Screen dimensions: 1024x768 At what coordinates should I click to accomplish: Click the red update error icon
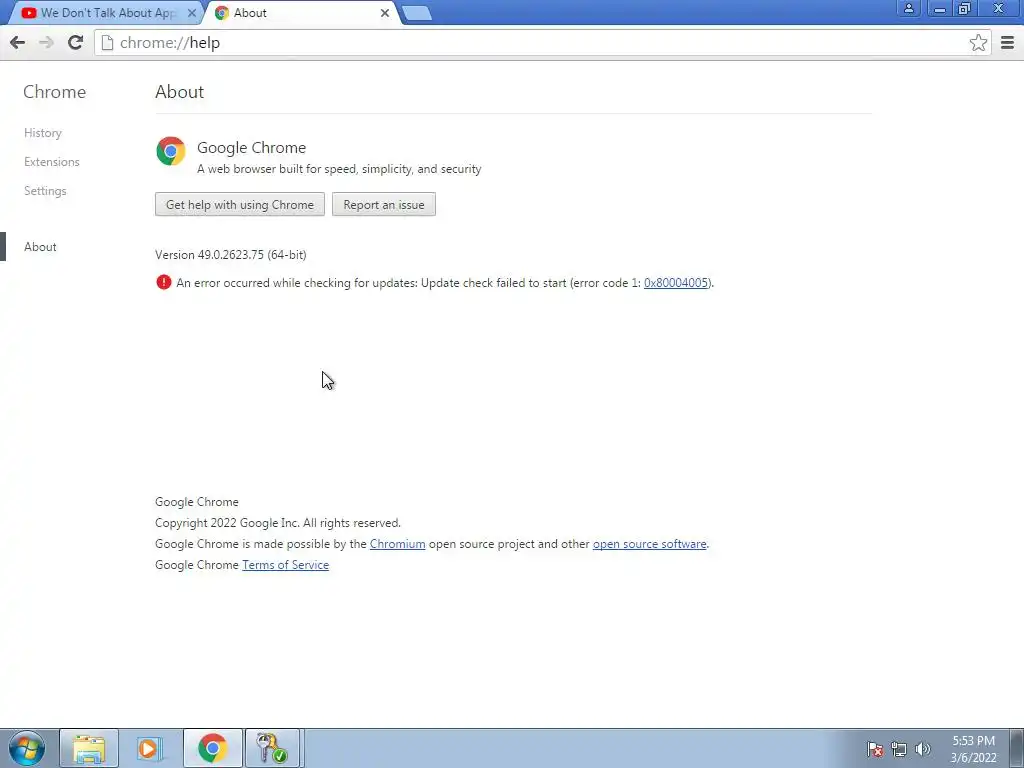point(163,282)
